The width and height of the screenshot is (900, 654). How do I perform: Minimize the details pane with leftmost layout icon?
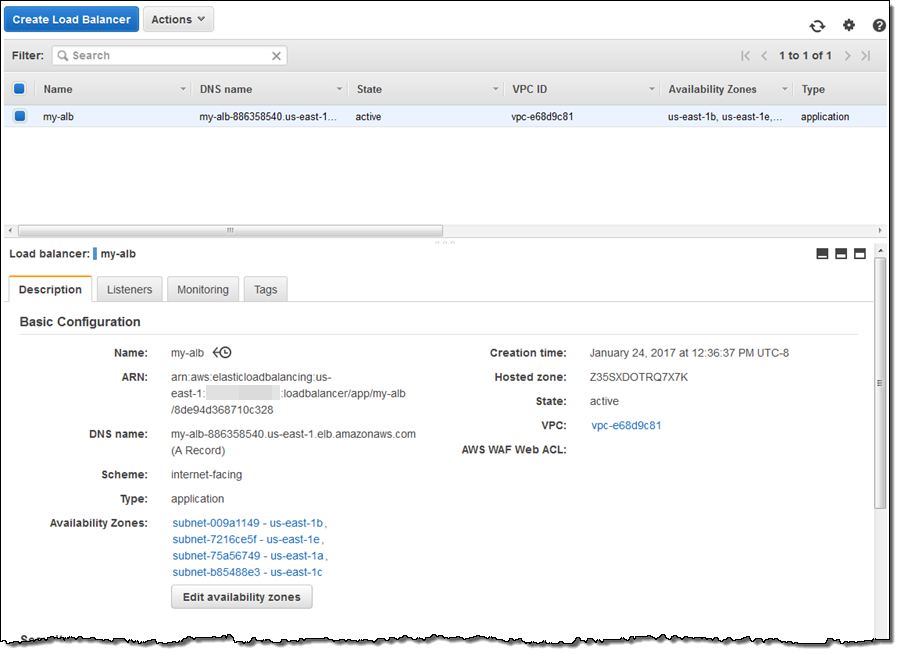(823, 254)
